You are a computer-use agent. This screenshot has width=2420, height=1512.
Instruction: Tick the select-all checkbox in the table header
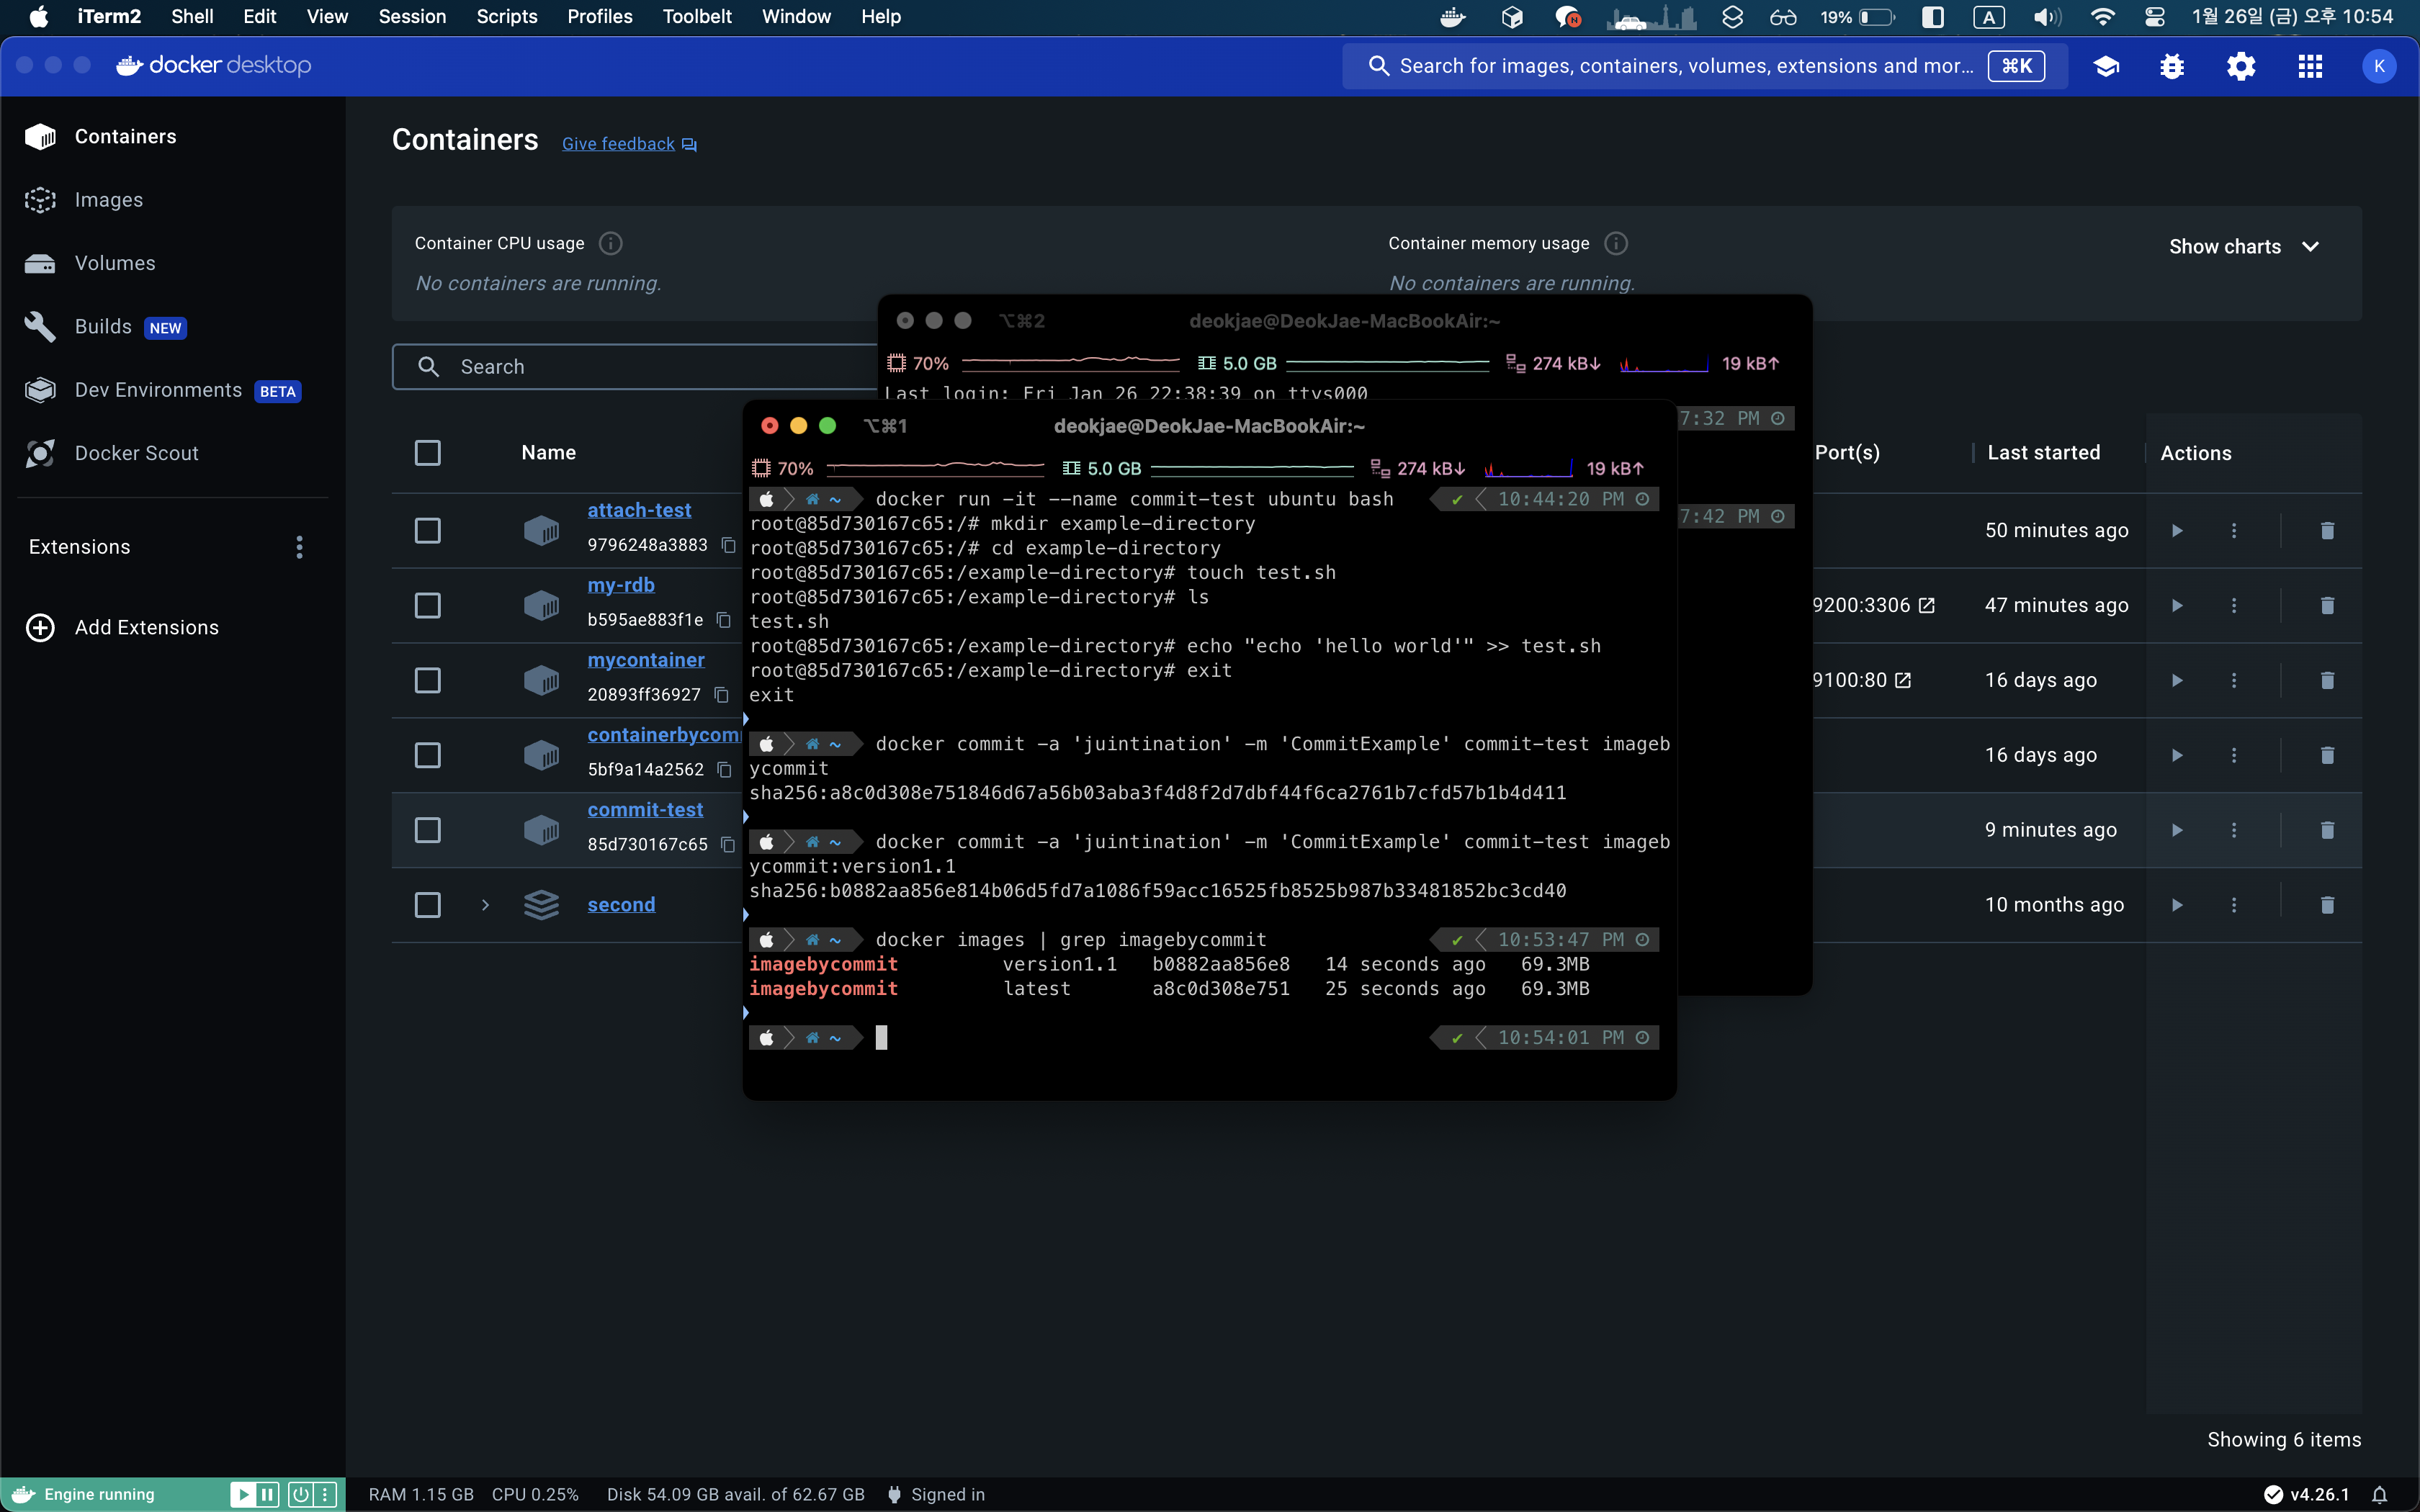(x=427, y=453)
